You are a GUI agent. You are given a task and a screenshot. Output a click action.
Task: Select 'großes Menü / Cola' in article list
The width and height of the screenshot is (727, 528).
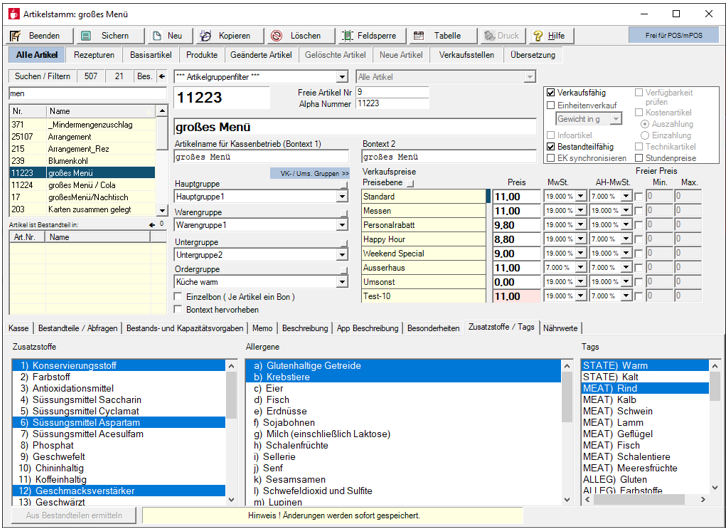click(83, 185)
